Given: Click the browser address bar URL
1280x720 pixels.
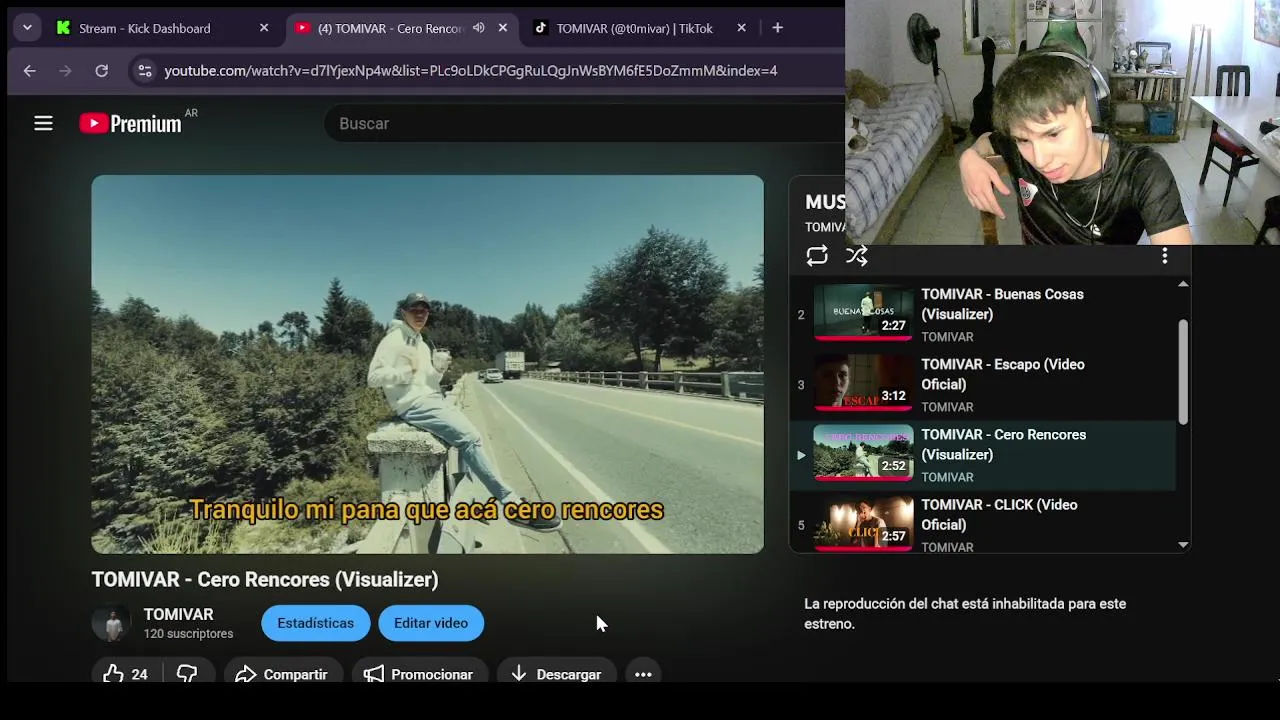Looking at the screenshot, I should (470, 70).
